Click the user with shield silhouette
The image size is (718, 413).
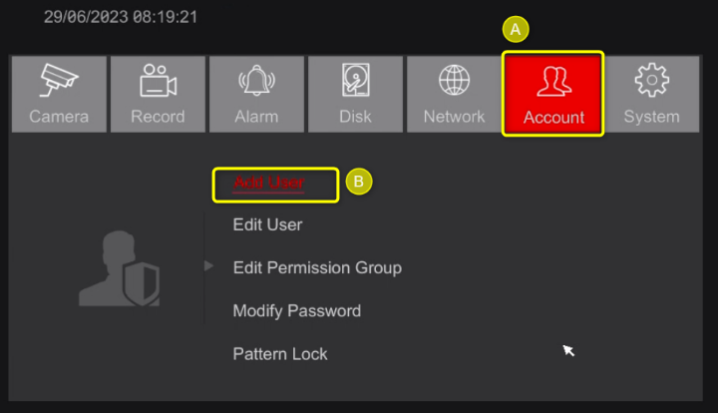pyautogui.click(x=119, y=268)
